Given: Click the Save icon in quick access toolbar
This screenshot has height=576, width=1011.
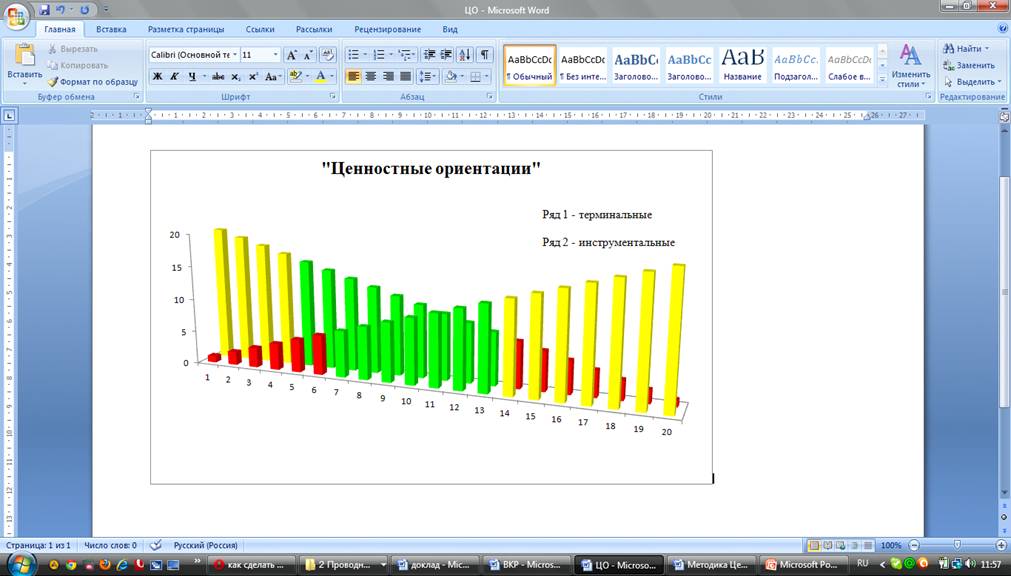Looking at the screenshot, I should coord(44,9).
